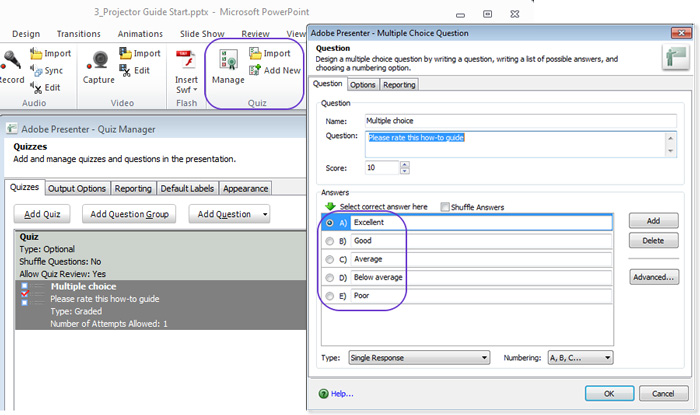
Task: Select radio button for answer B Good
Action: point(329,241)
